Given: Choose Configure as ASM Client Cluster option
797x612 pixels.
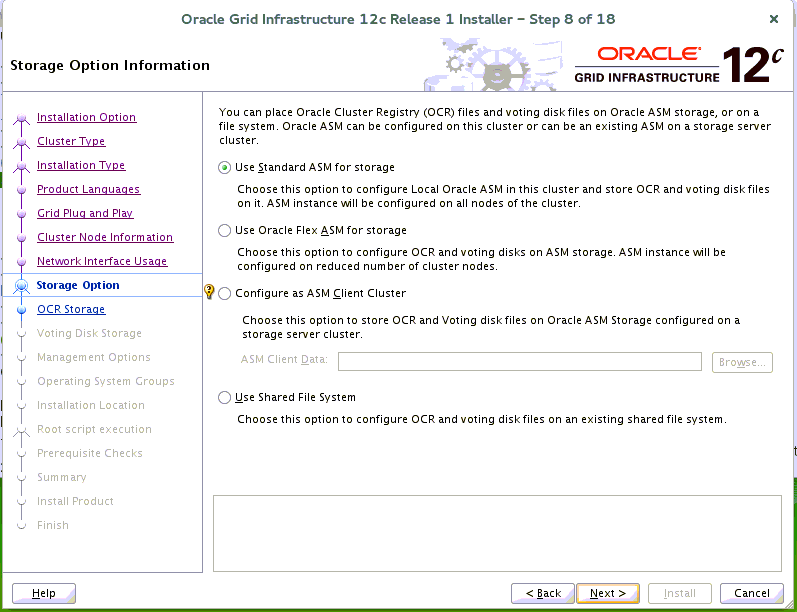Looking at the screenshot, I should point(224,293).
